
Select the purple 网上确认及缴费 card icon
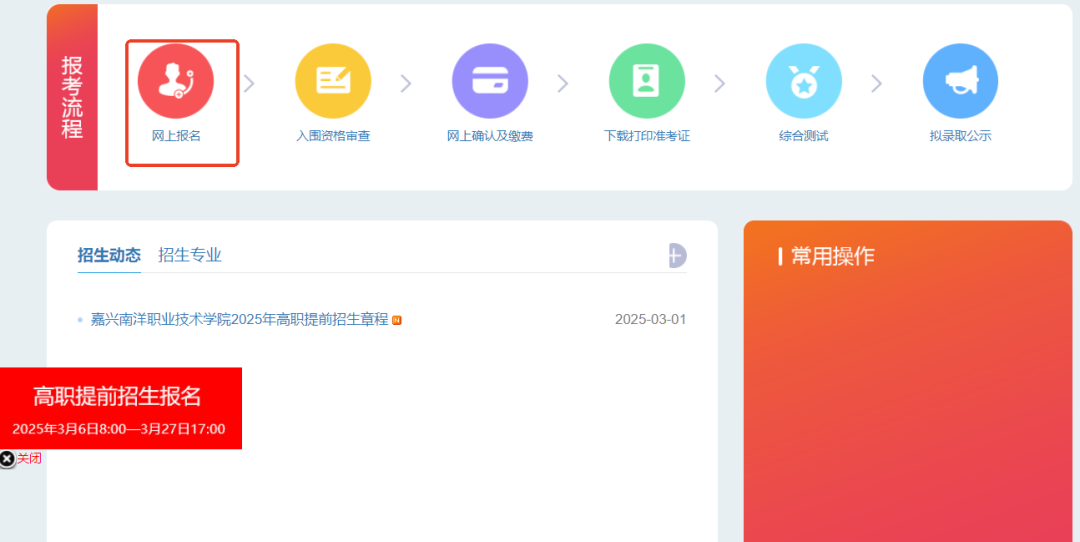pos(490,81)
